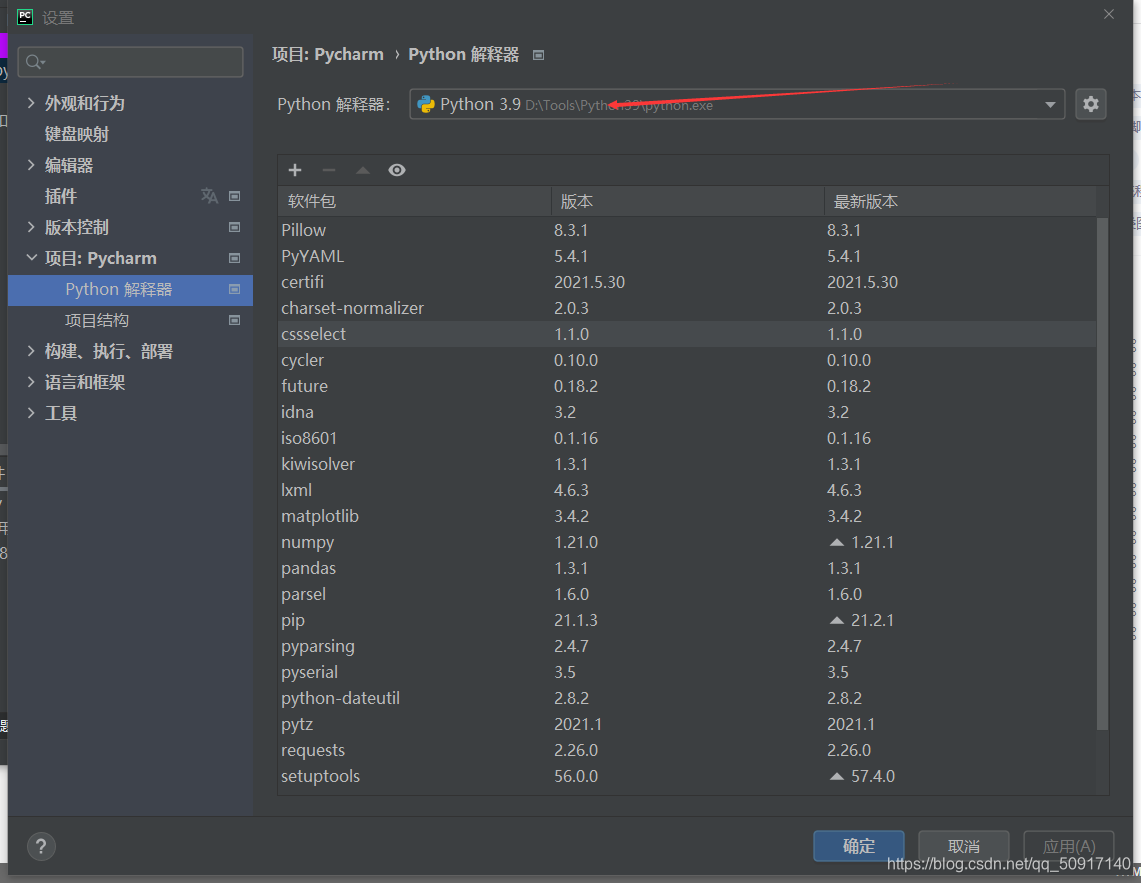Select the numpy package row

[687, 542]
